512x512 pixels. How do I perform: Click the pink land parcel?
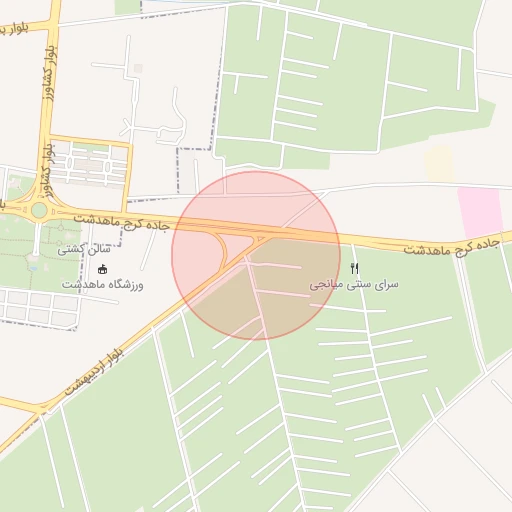tap(480, 212)
